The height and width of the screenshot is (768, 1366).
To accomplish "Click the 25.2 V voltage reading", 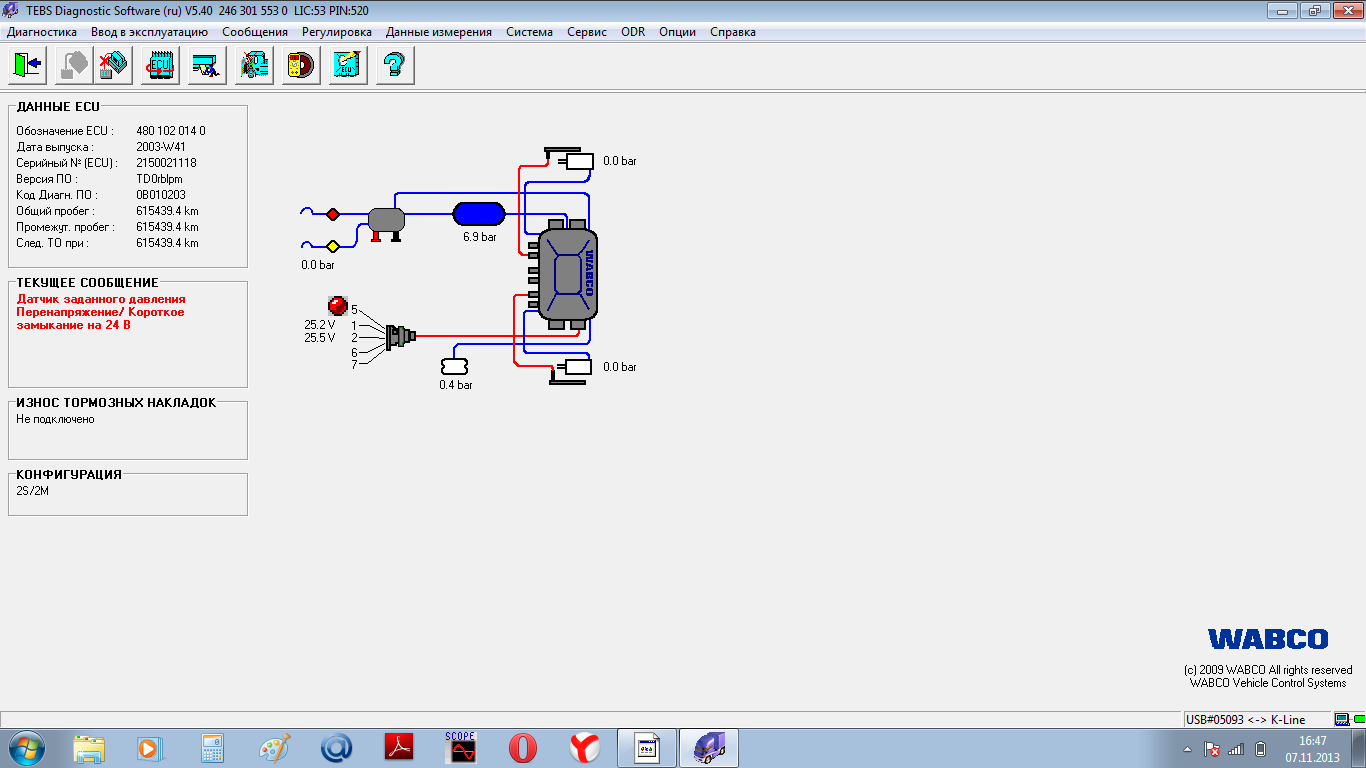I will click(x=320, y=325).
